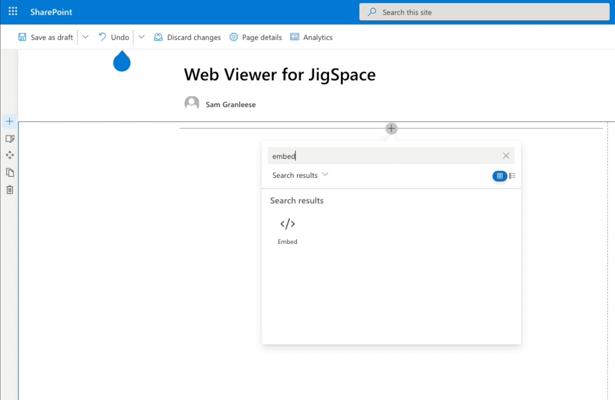
Task: Click Save as draft
Action: [x=45, y=37]
